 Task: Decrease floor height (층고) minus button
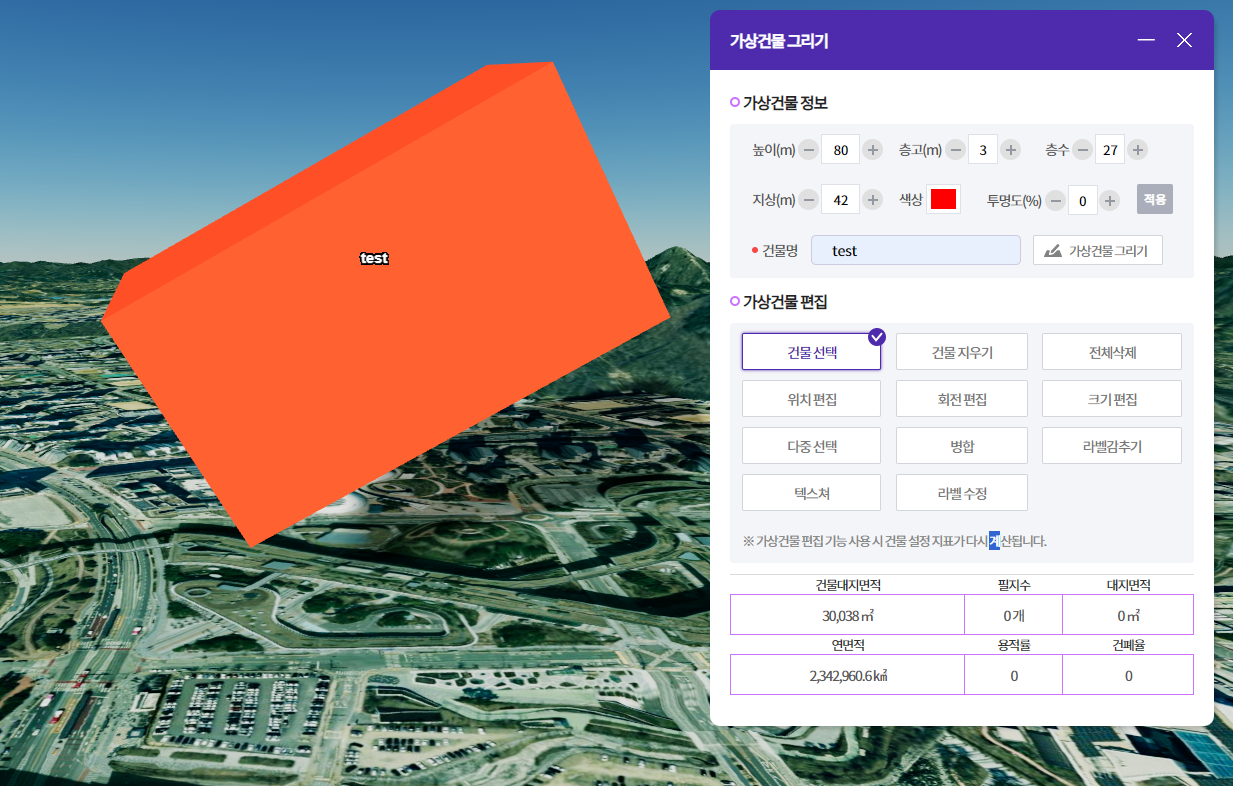click(x=956, y=150)
